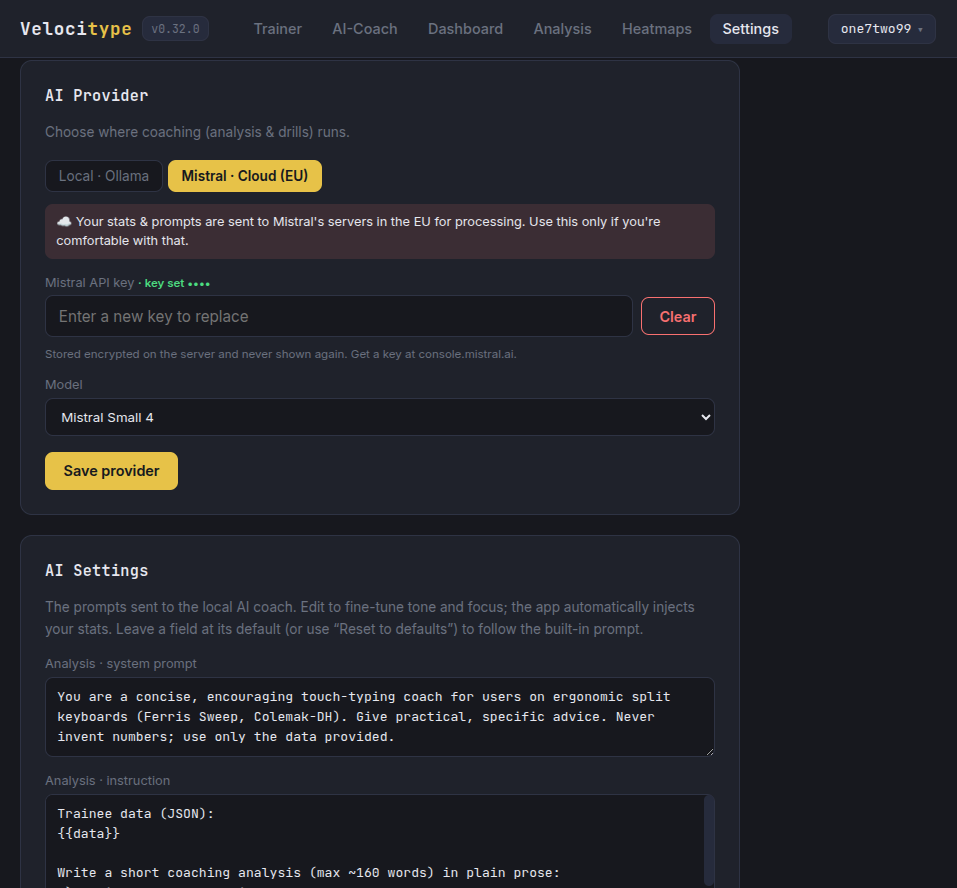Edit the Analysis system prompt textarea
957x888 pixels.
pyautogui.click(x=380, y=717)
